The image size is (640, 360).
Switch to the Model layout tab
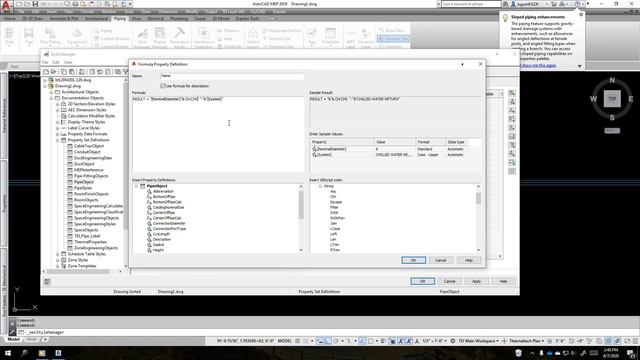tap(13, 339)
